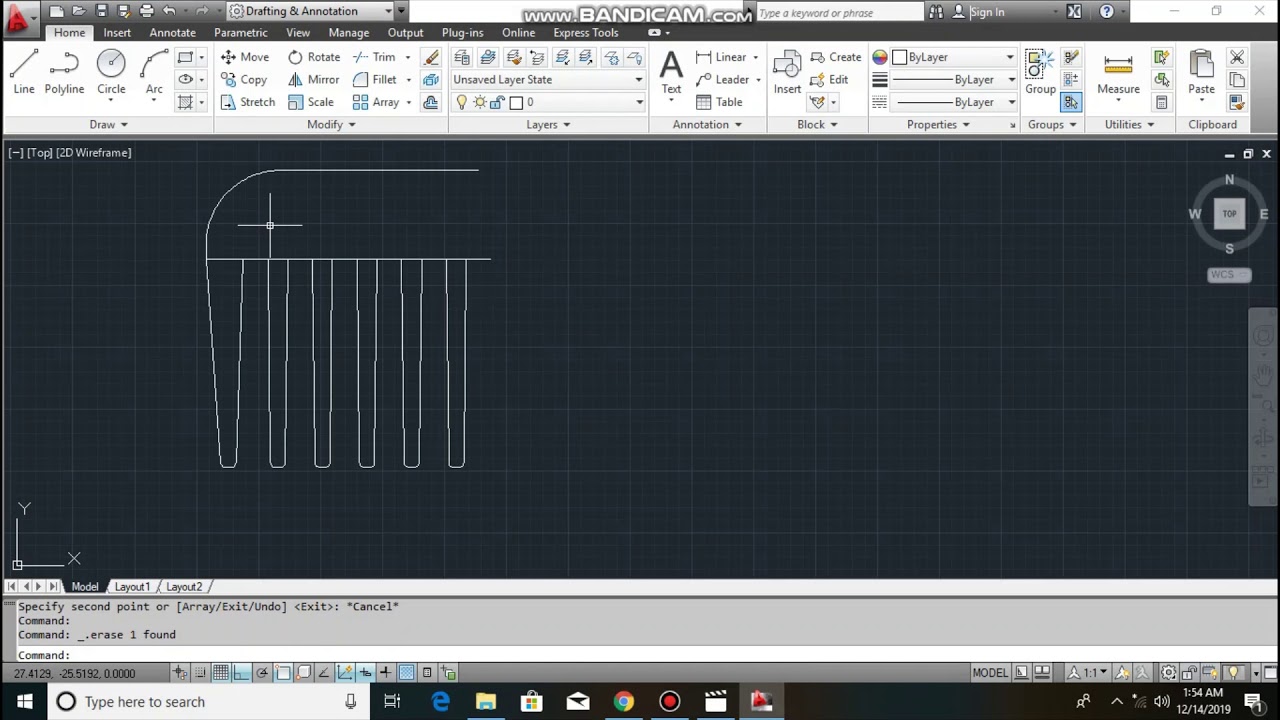
Task: Switch to the Parametric ribbon tab
Action: 240,33
